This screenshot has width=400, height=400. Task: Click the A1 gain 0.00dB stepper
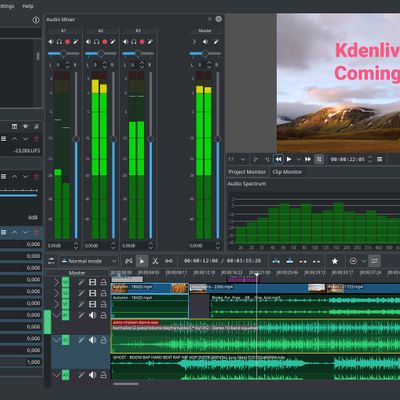point(76,246)
